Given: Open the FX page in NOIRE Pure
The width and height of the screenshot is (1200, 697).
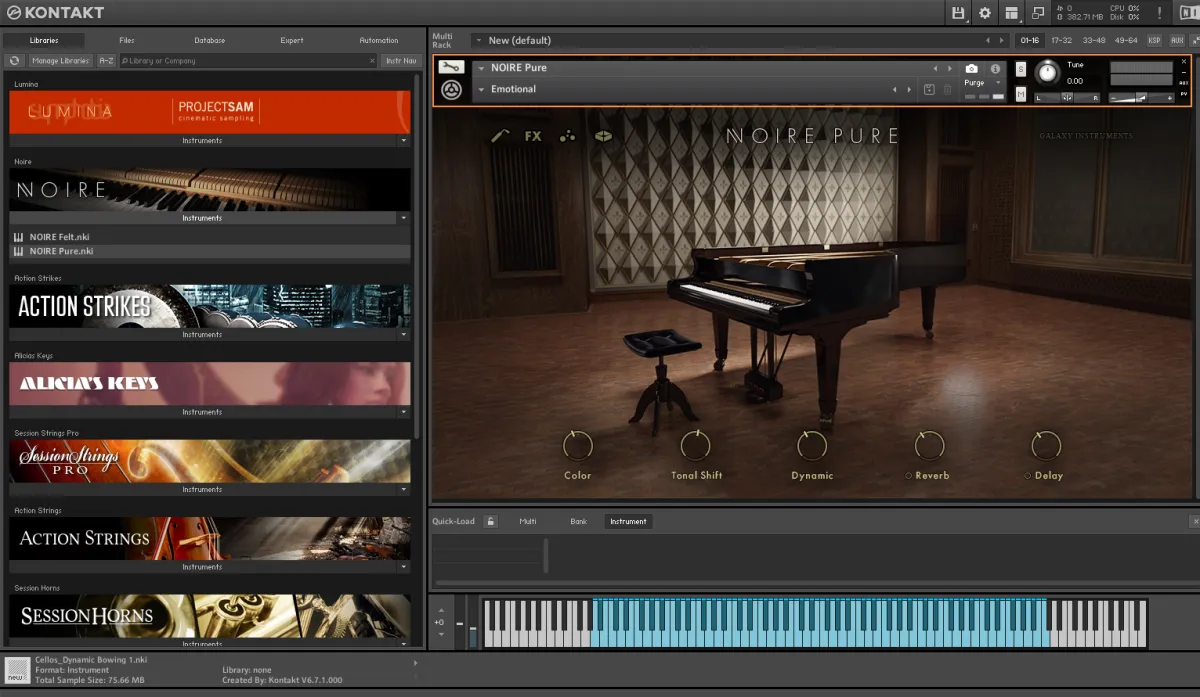Looking at the screenshot, I should coord(533,136).
